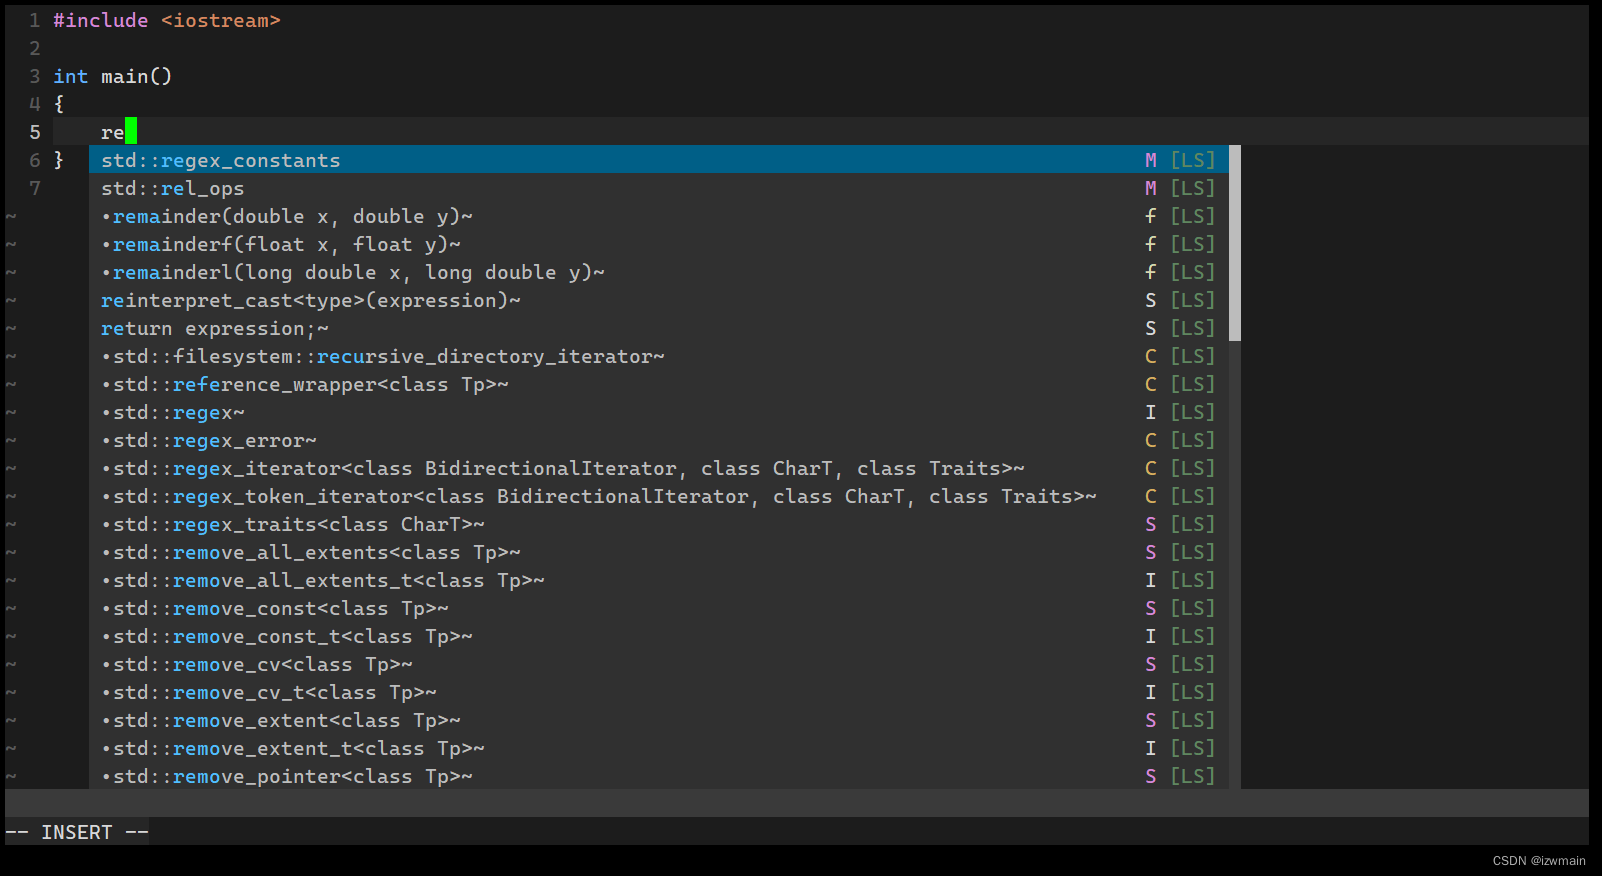The height and width of the screenshot is (876, 1602).
Task: Click the M kind icon for regex_constants
Action: (1151, 160)
